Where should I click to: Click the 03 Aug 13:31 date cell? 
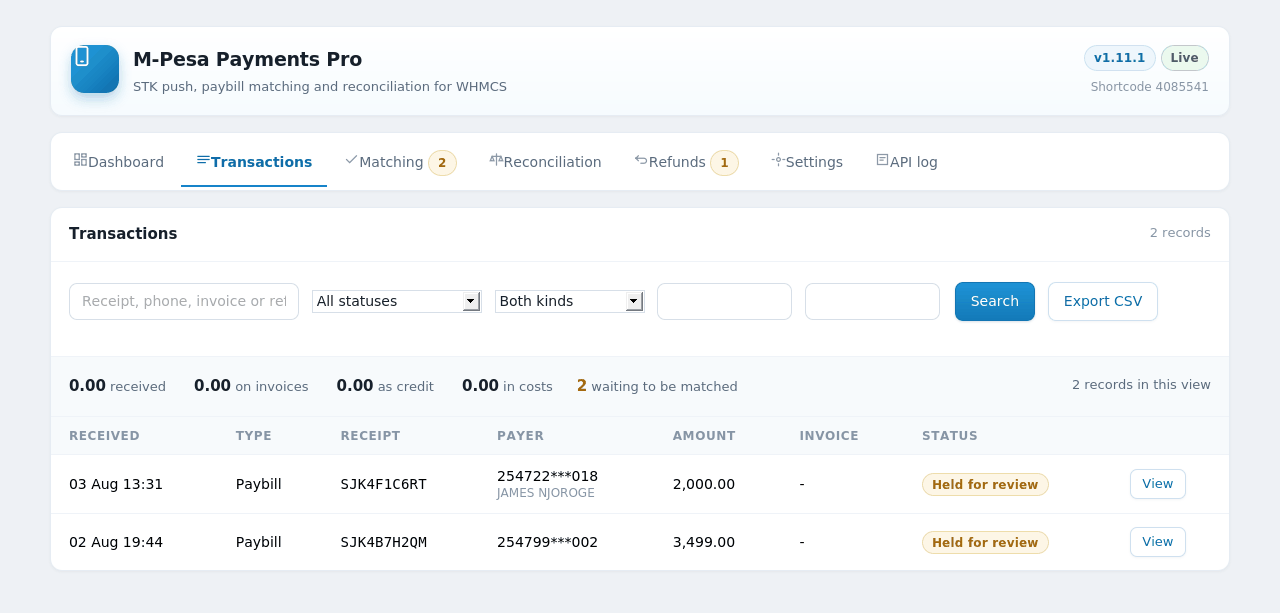click(116, 484)
